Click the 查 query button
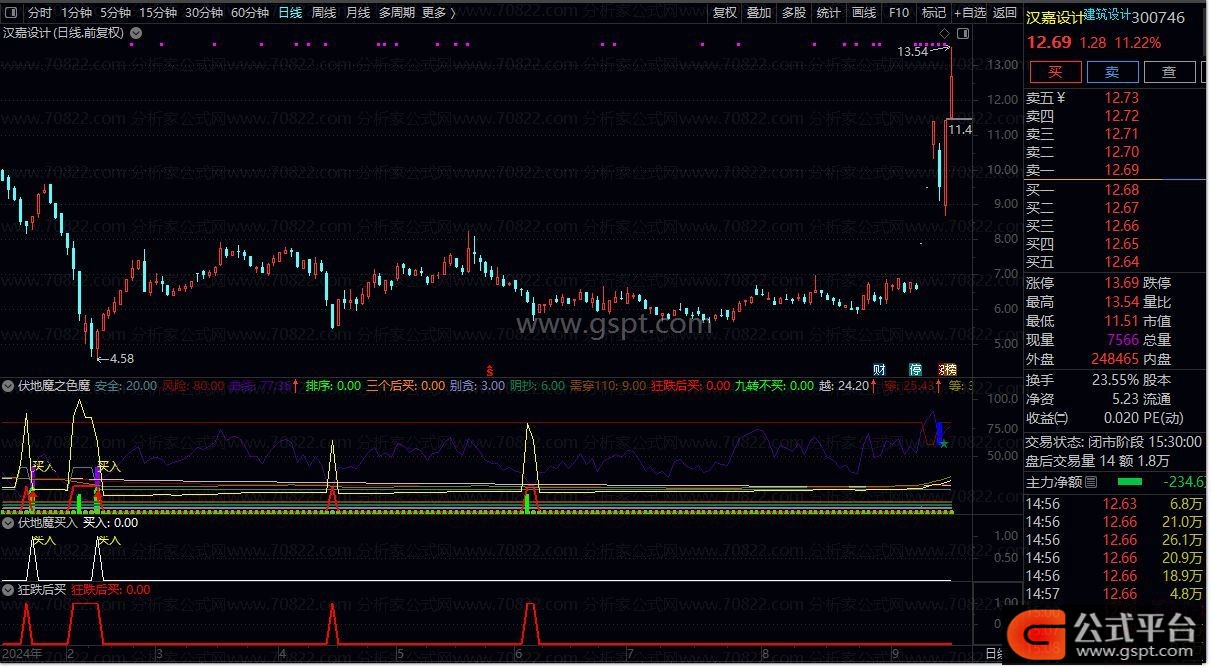The height and width of the screenshot is (668, 1212). pos(1169,72)
